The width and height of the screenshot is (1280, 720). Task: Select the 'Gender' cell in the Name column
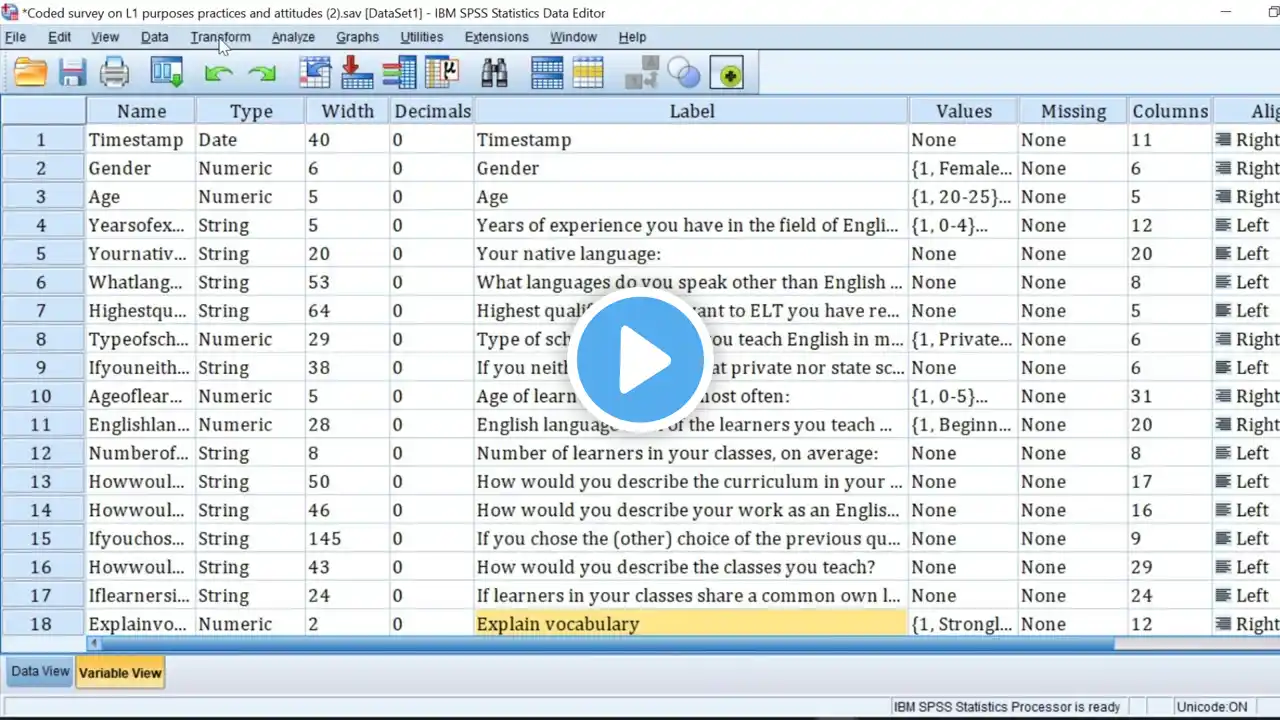pos(141,168)
